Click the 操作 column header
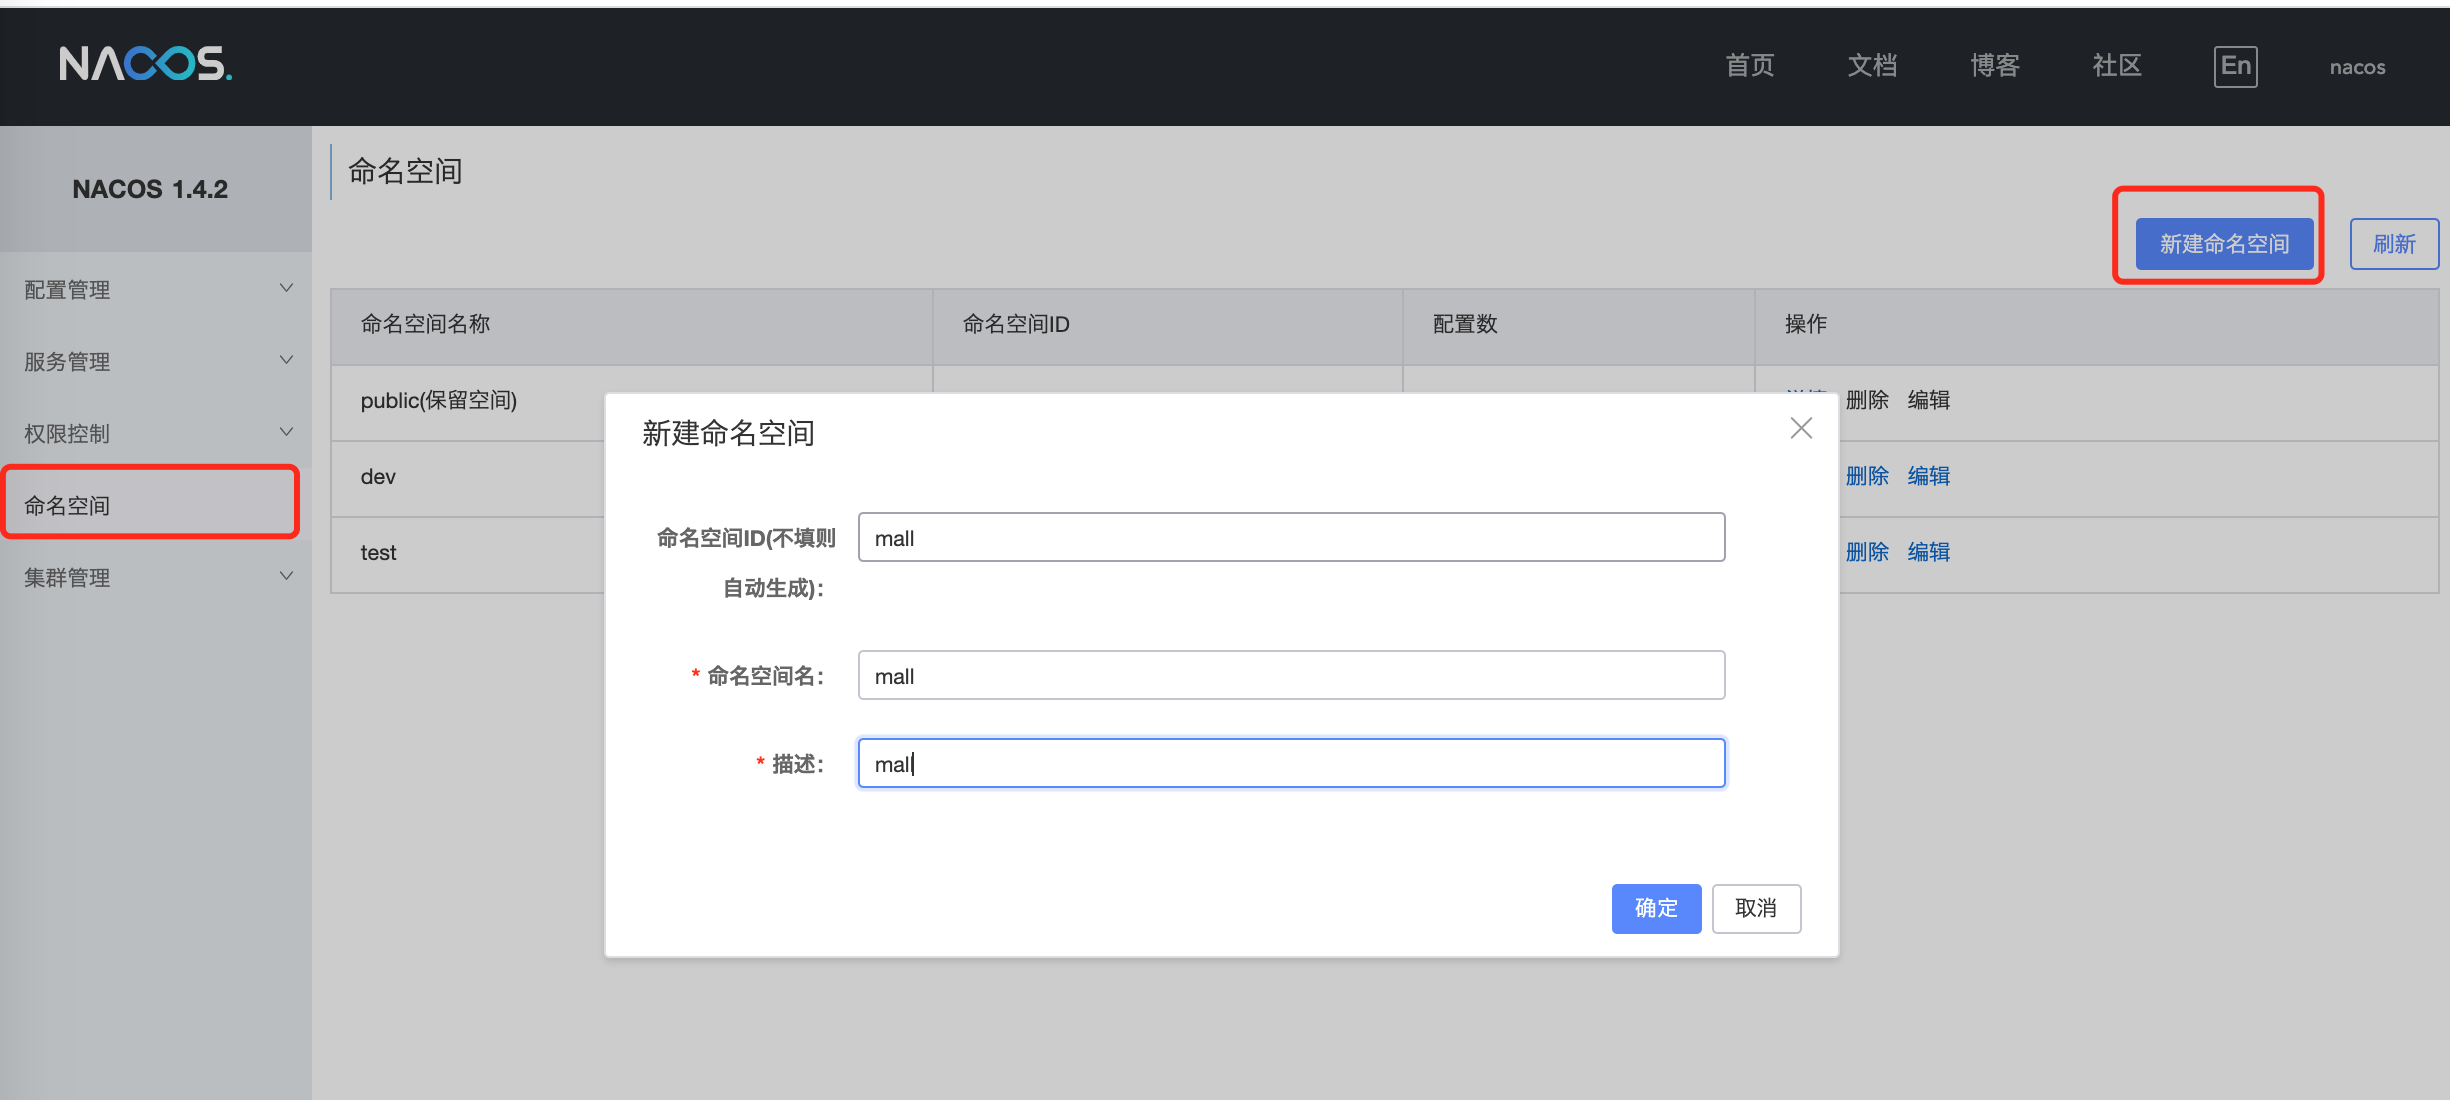The height and width of the screenshot is (1100, 2450). (x=2096, y=325)
